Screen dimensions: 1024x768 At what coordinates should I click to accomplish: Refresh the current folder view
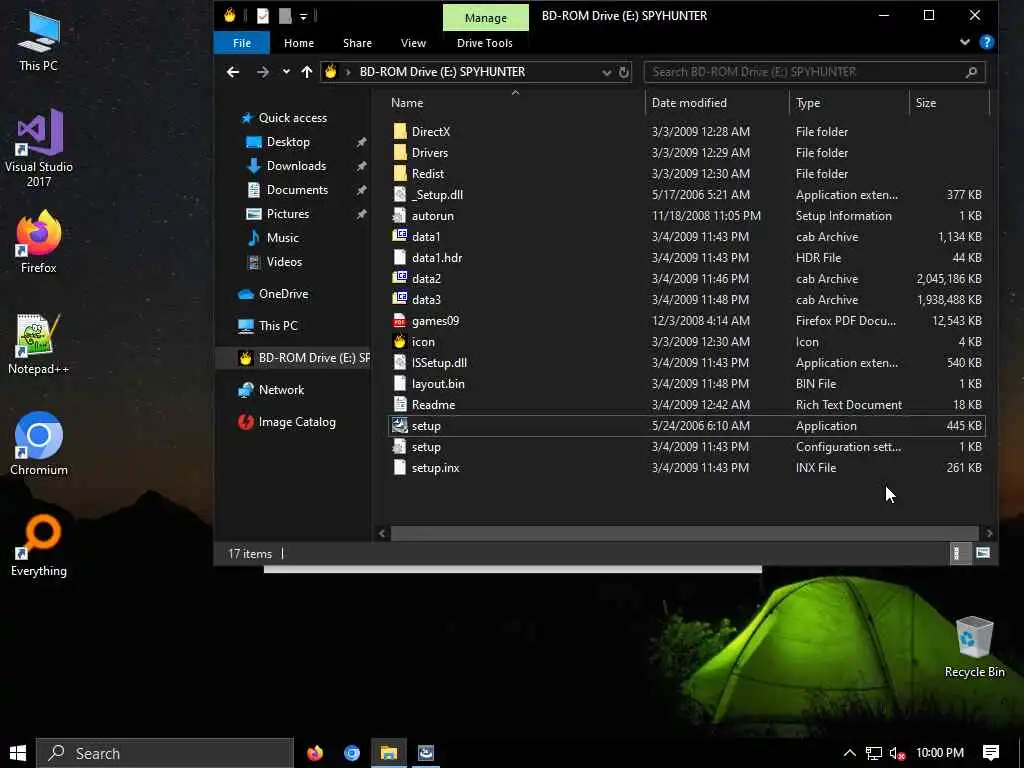[624, 72]
